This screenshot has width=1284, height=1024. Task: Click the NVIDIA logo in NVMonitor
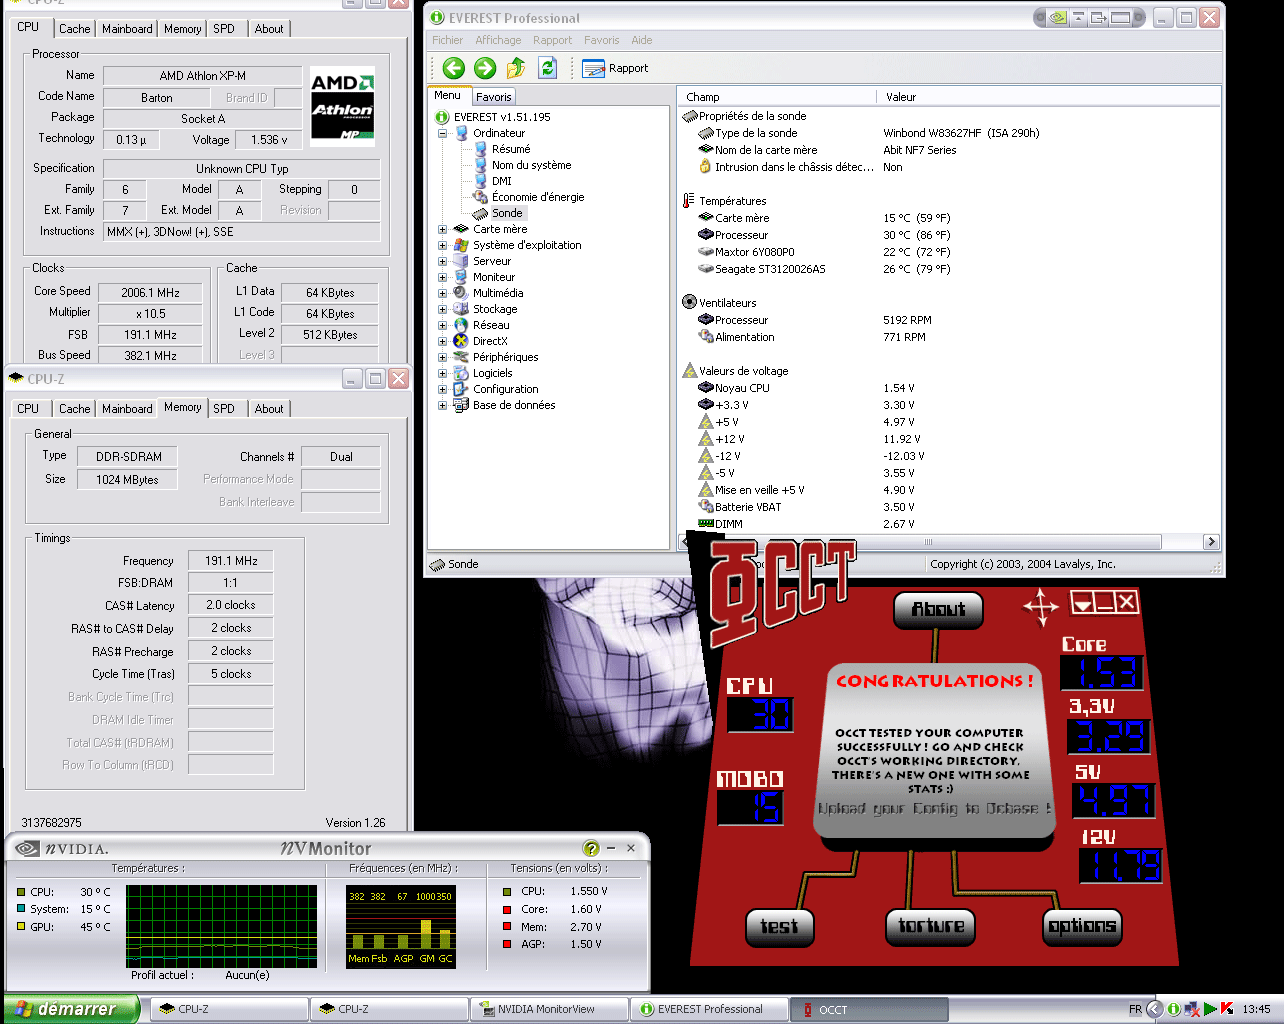point(62,848)
